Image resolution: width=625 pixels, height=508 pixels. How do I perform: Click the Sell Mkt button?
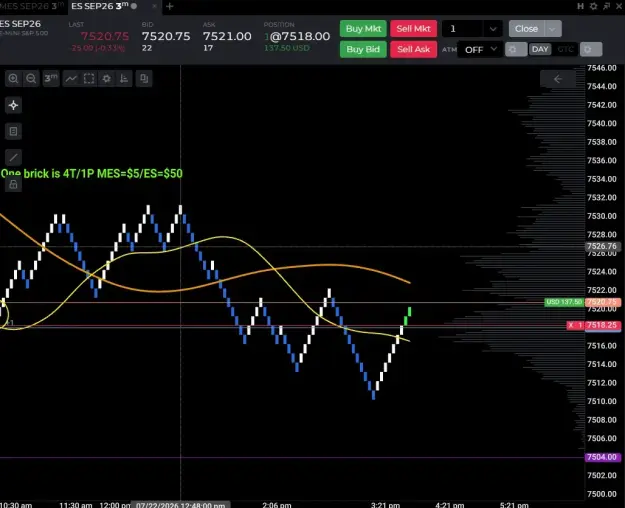pos(413,29)
